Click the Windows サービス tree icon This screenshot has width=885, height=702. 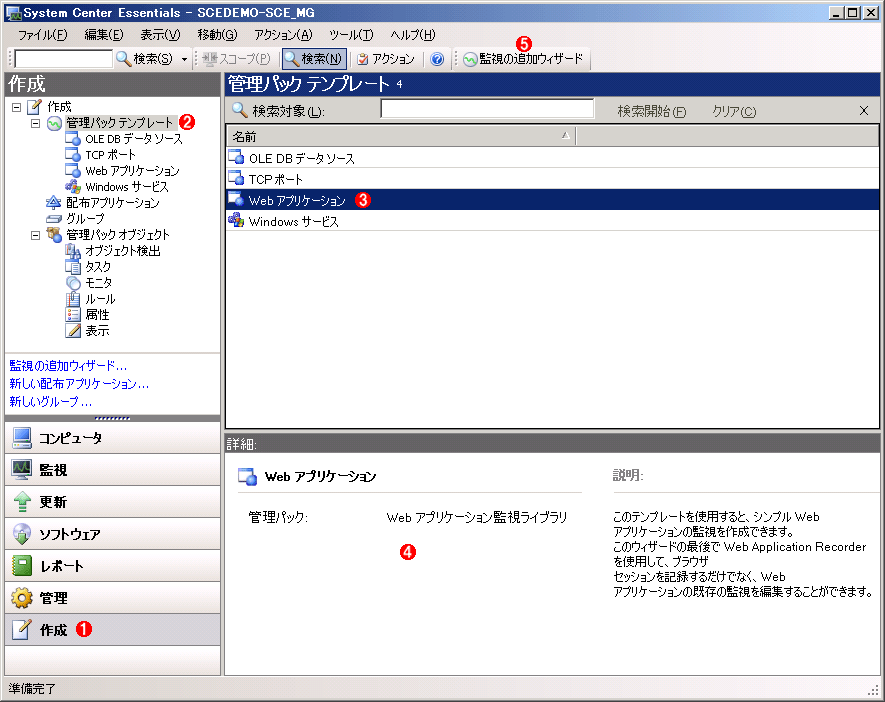(73, 186)
